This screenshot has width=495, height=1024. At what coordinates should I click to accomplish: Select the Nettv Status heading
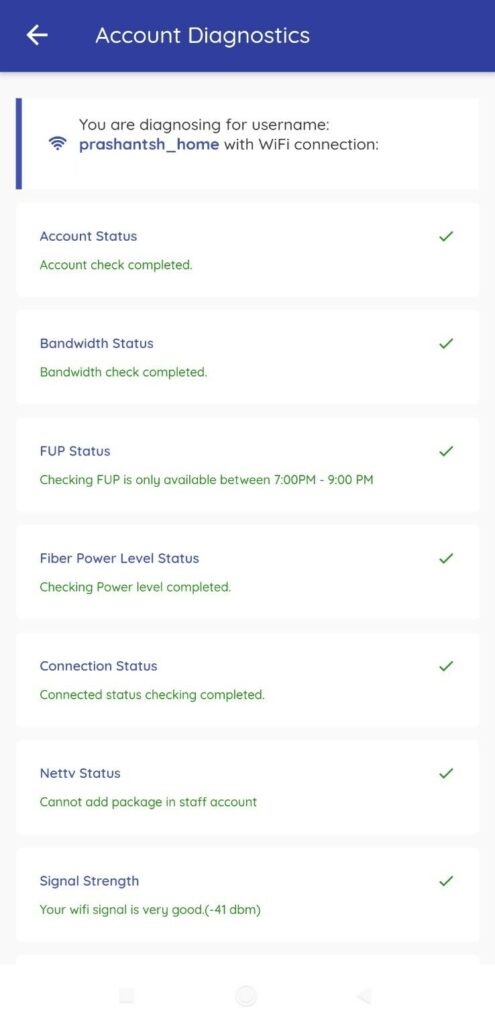click(80, 773)
